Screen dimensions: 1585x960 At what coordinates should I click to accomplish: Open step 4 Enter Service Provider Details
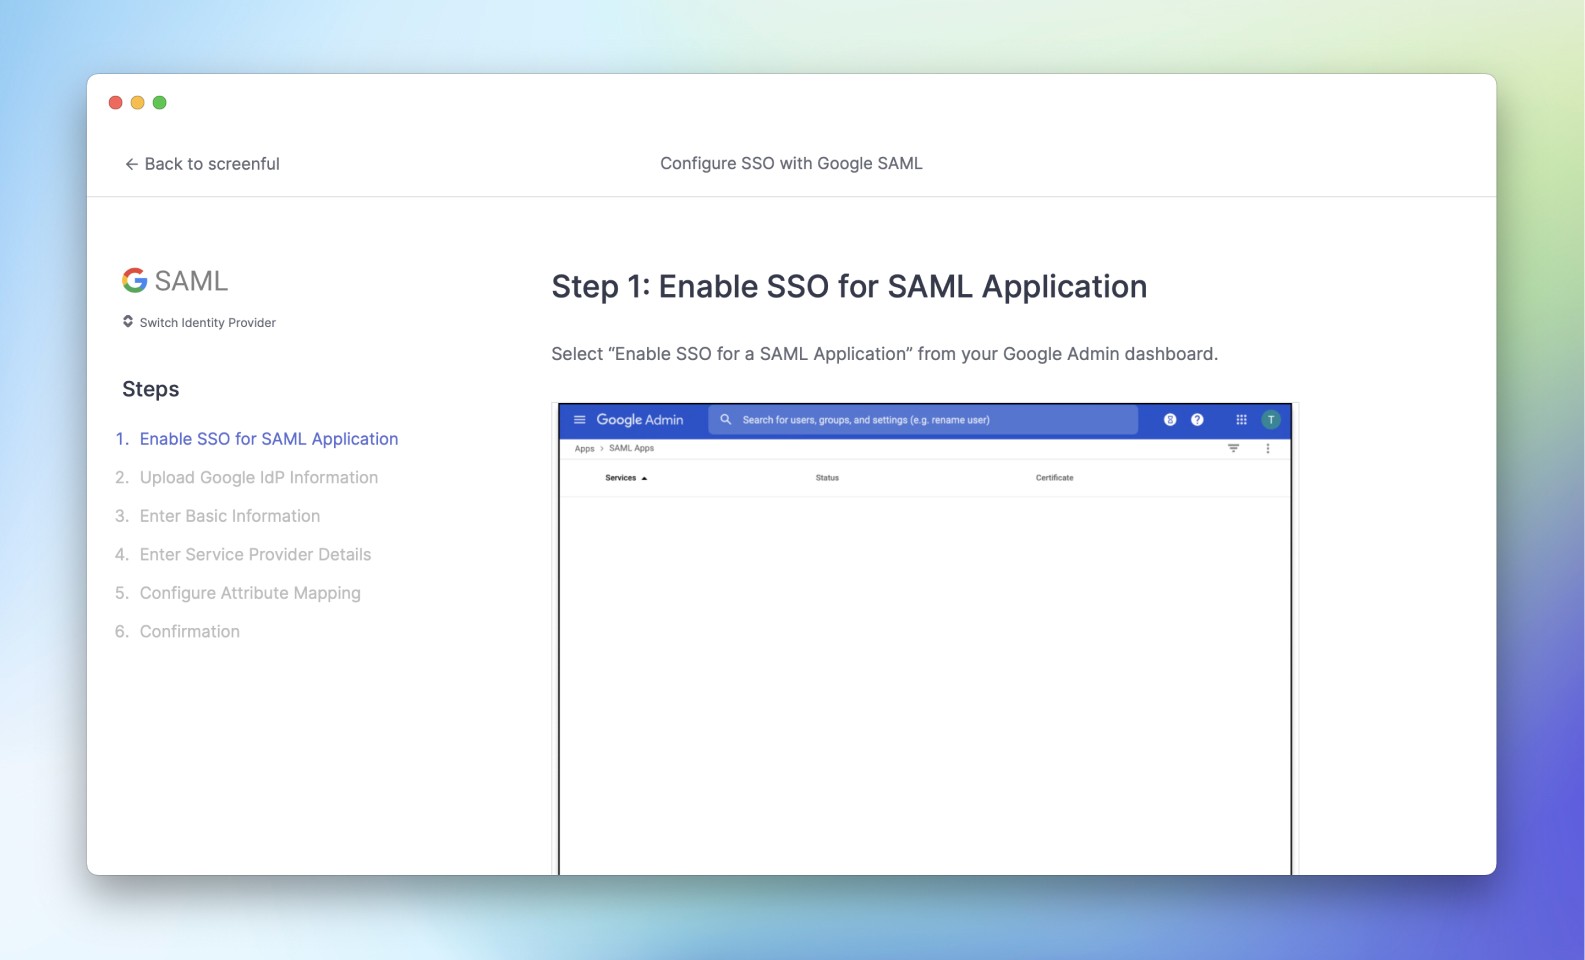click(243, 554)
